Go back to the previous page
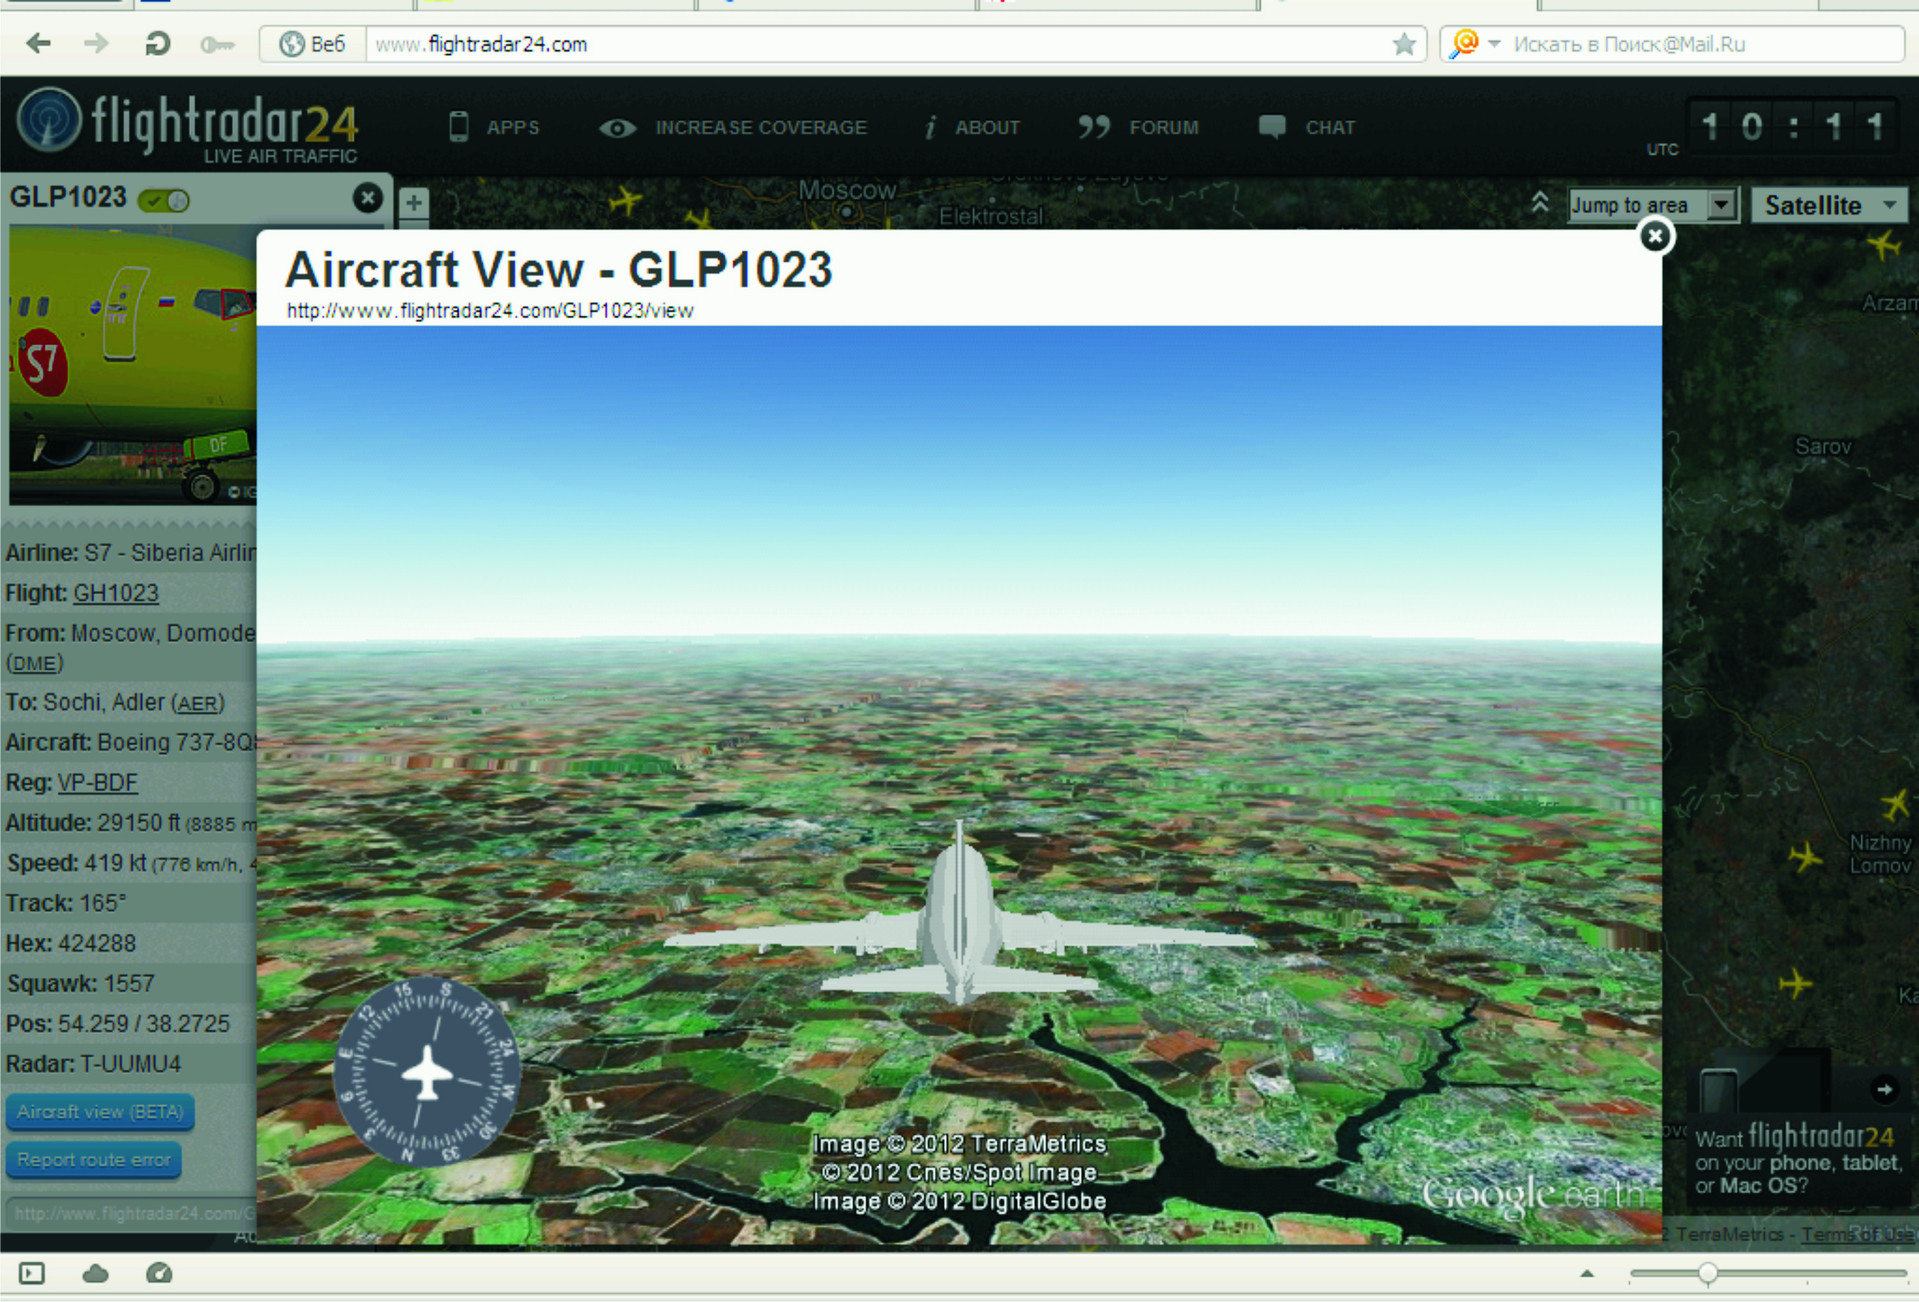 click(x=38, y=44)
